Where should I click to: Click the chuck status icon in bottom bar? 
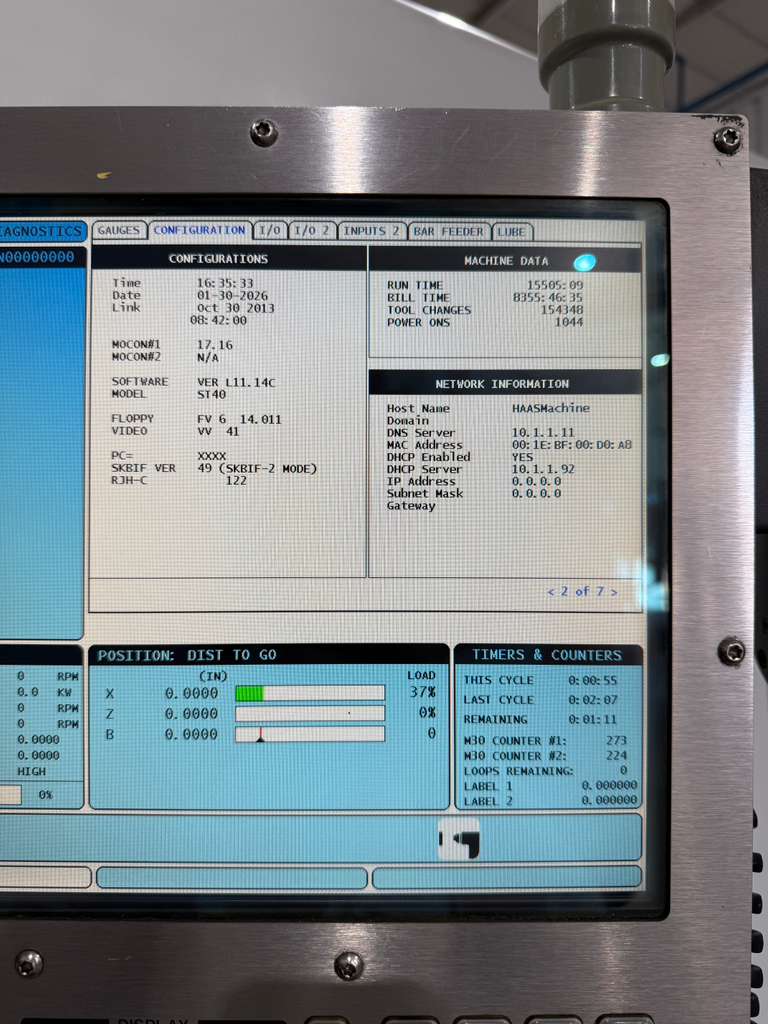(x=459, y=840)
